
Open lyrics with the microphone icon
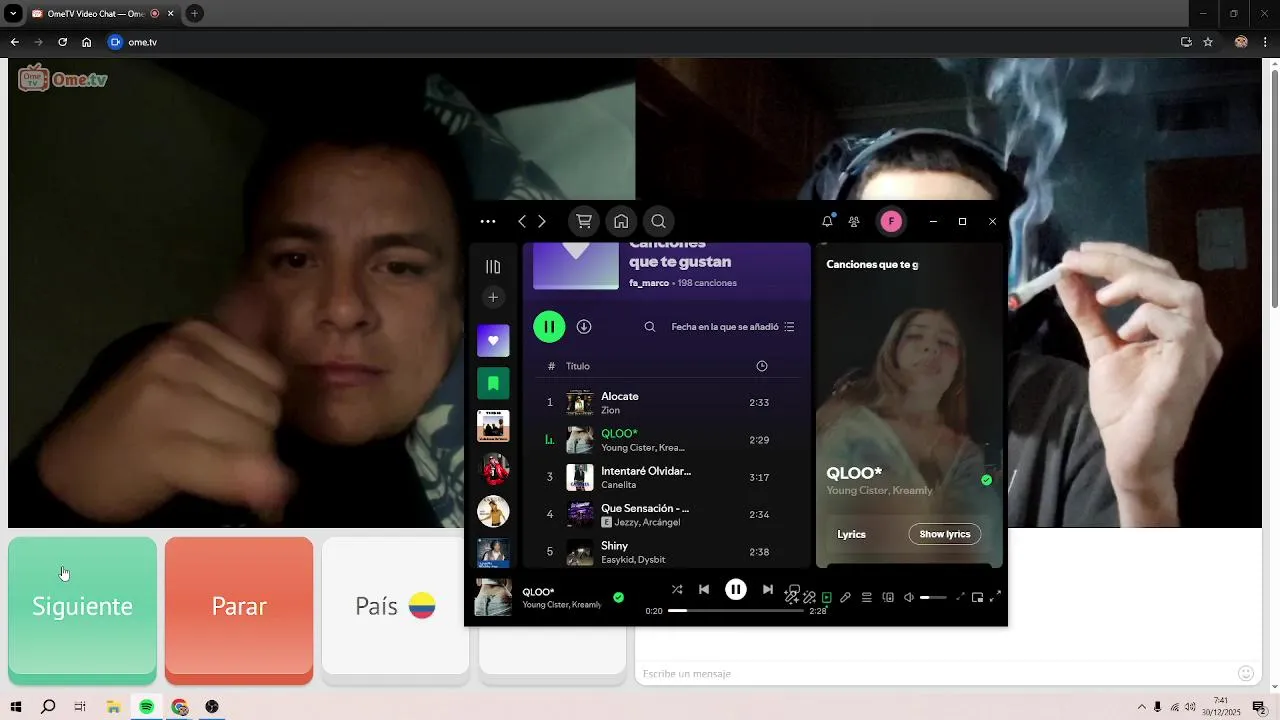click(x=846, y=598)
